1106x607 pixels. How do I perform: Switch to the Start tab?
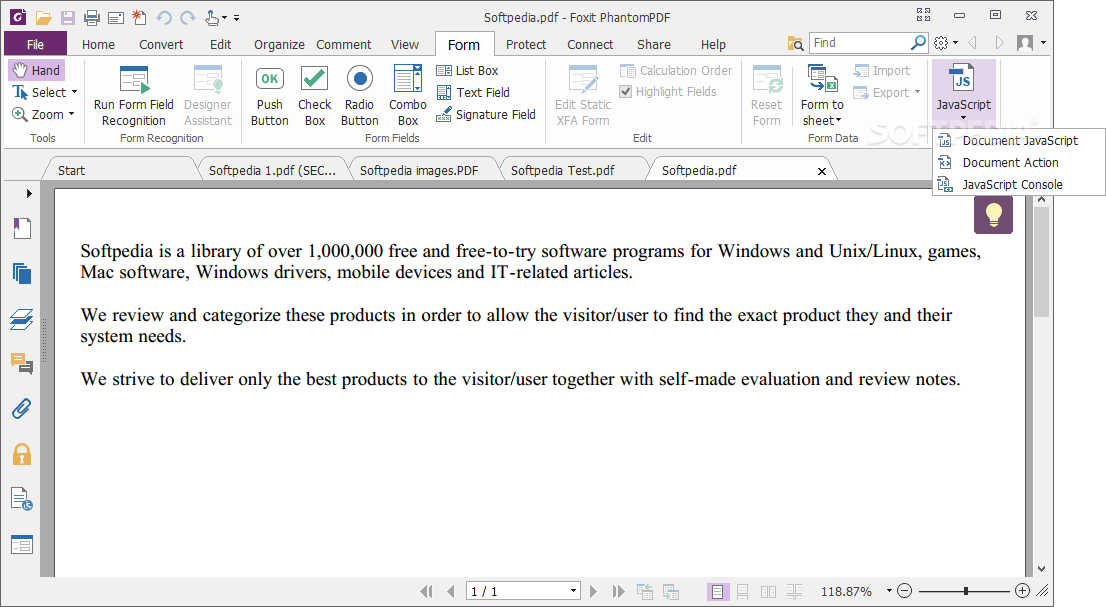pyautogui.click(x=71, y=171)
